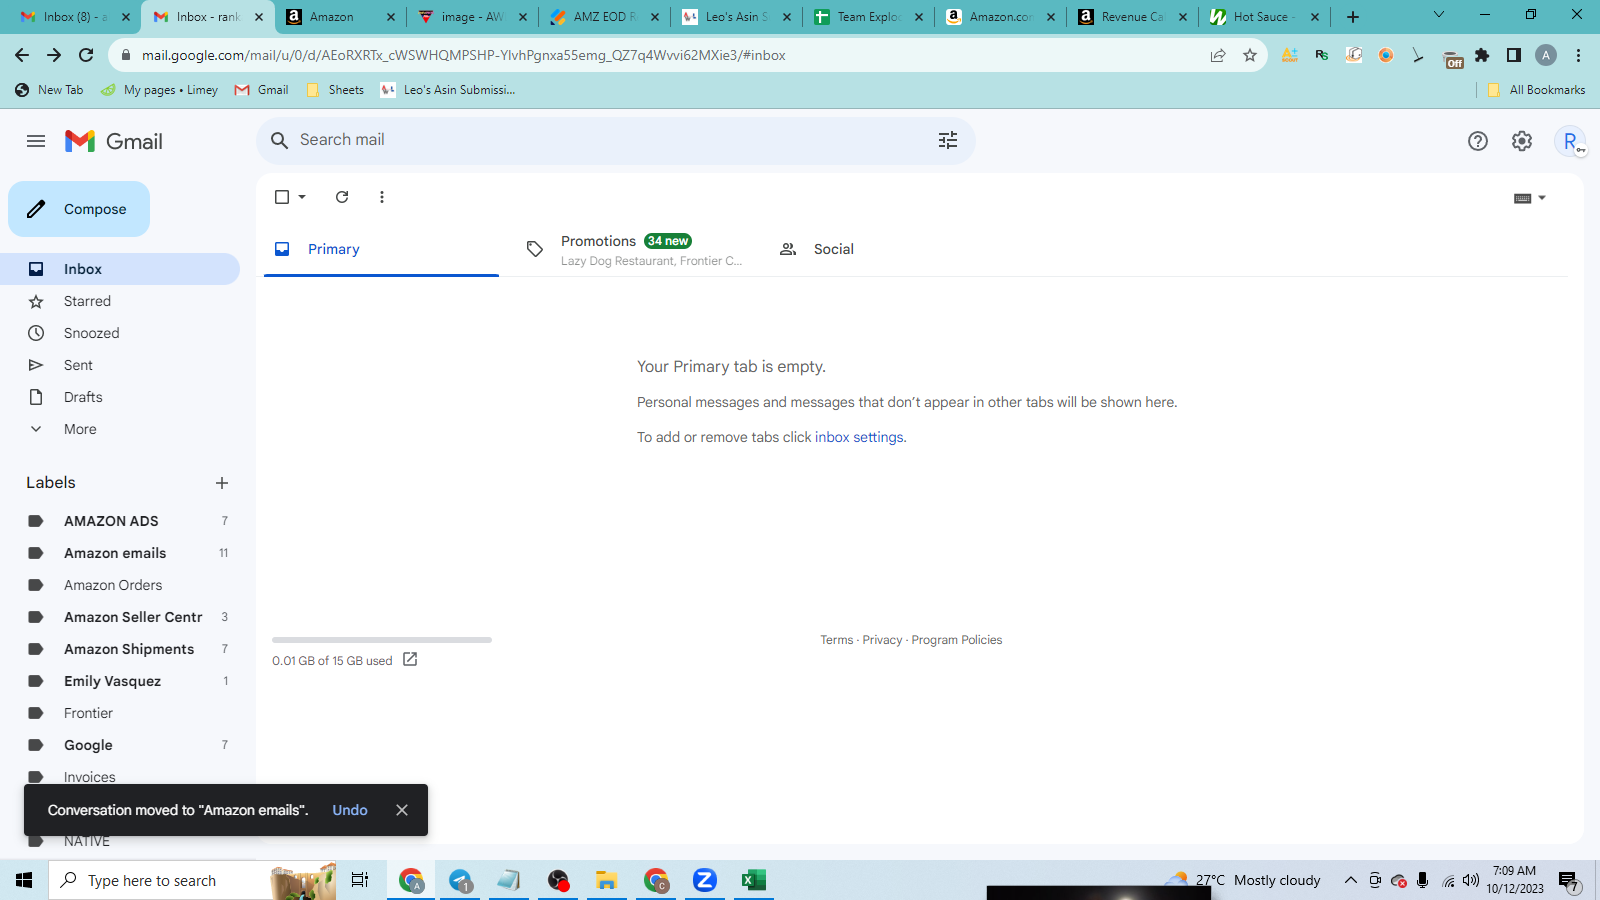Switch to the Amazon browser tab
This screenshot has width=1600, height=900.
click(x=340, y=17)
